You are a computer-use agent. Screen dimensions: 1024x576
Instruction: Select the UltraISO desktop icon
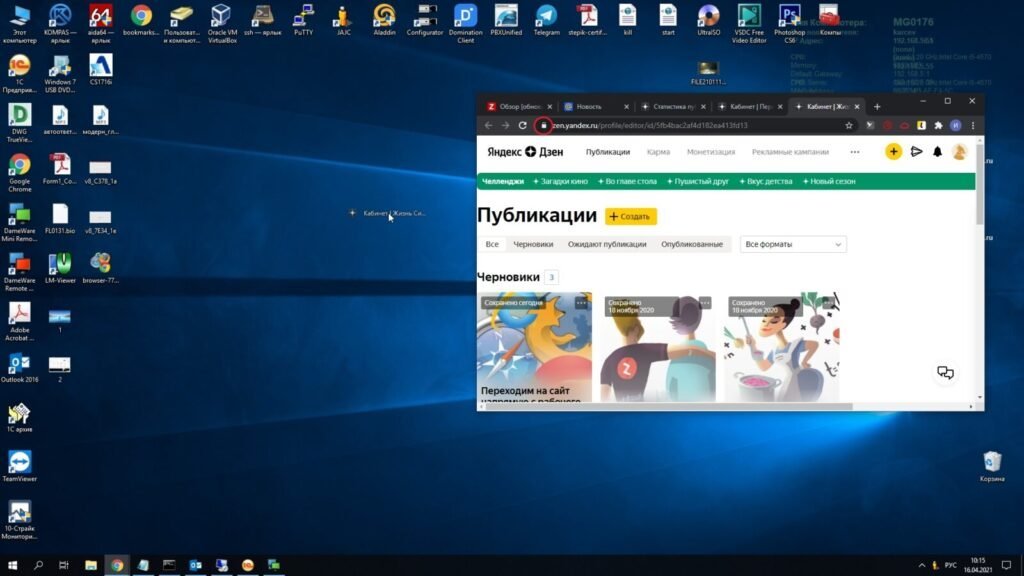709,20
